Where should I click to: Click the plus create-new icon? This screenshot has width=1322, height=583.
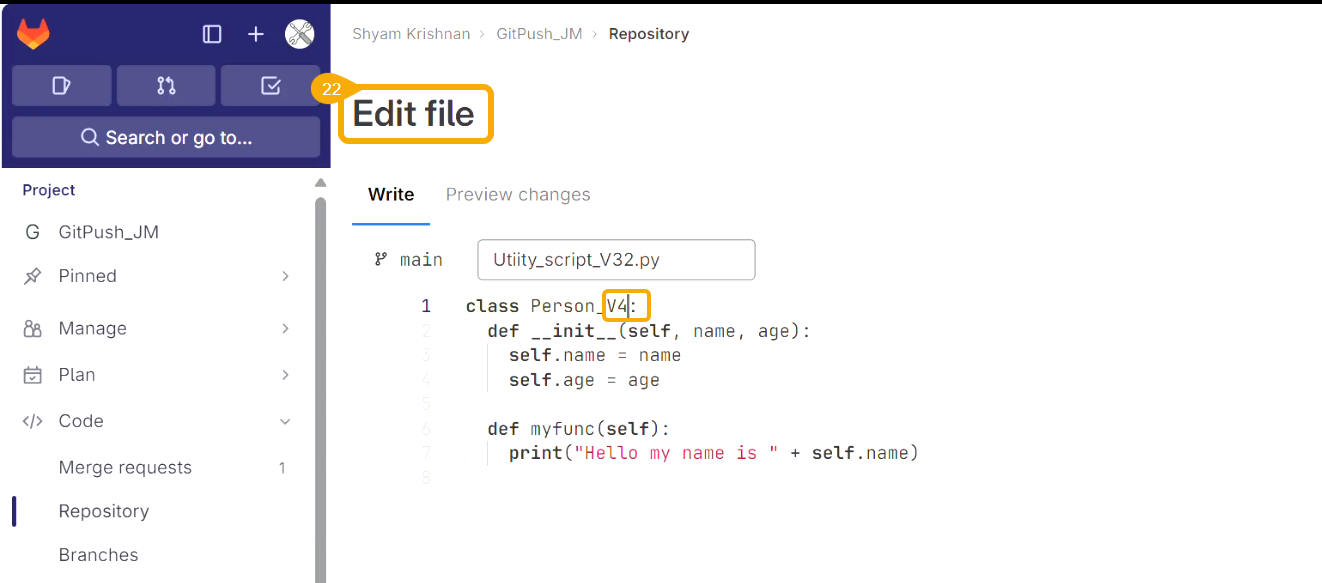point(256,34)
